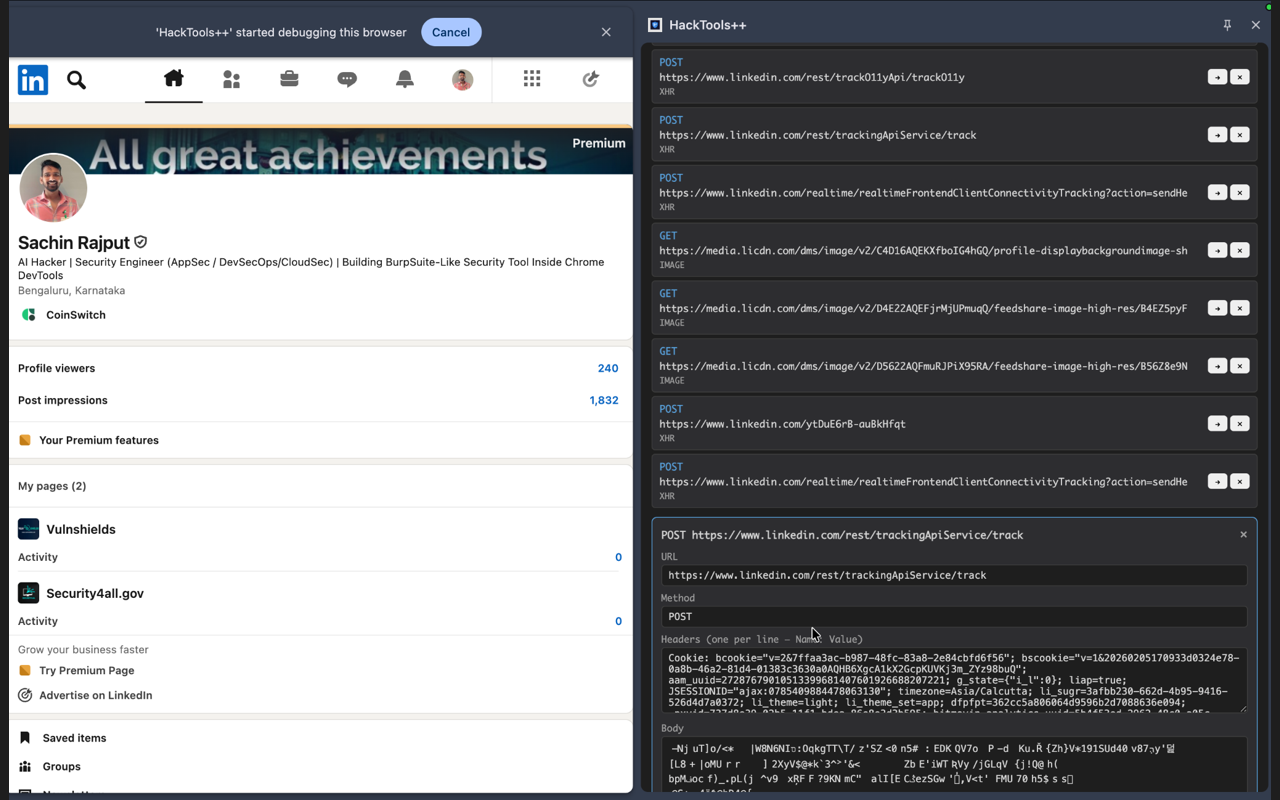The image size is (1280, 800).
Task: Click the 'My pages (2)' heading
Action: 52,486
